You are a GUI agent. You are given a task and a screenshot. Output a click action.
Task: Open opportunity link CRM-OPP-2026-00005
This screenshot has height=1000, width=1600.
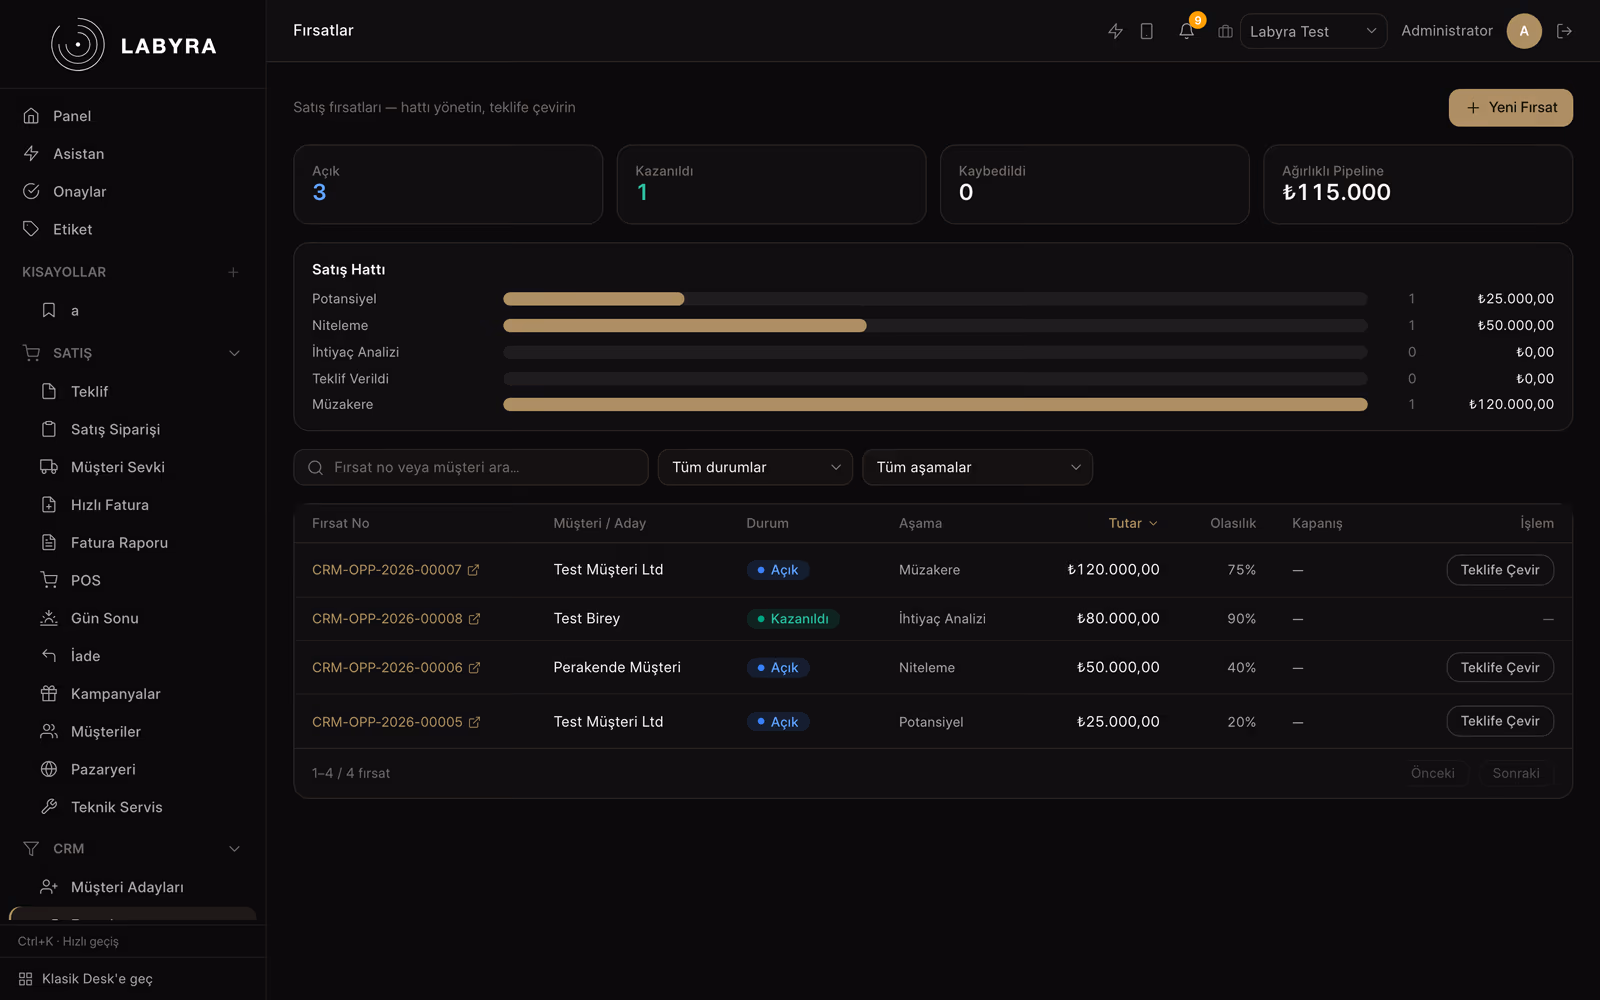387,722
